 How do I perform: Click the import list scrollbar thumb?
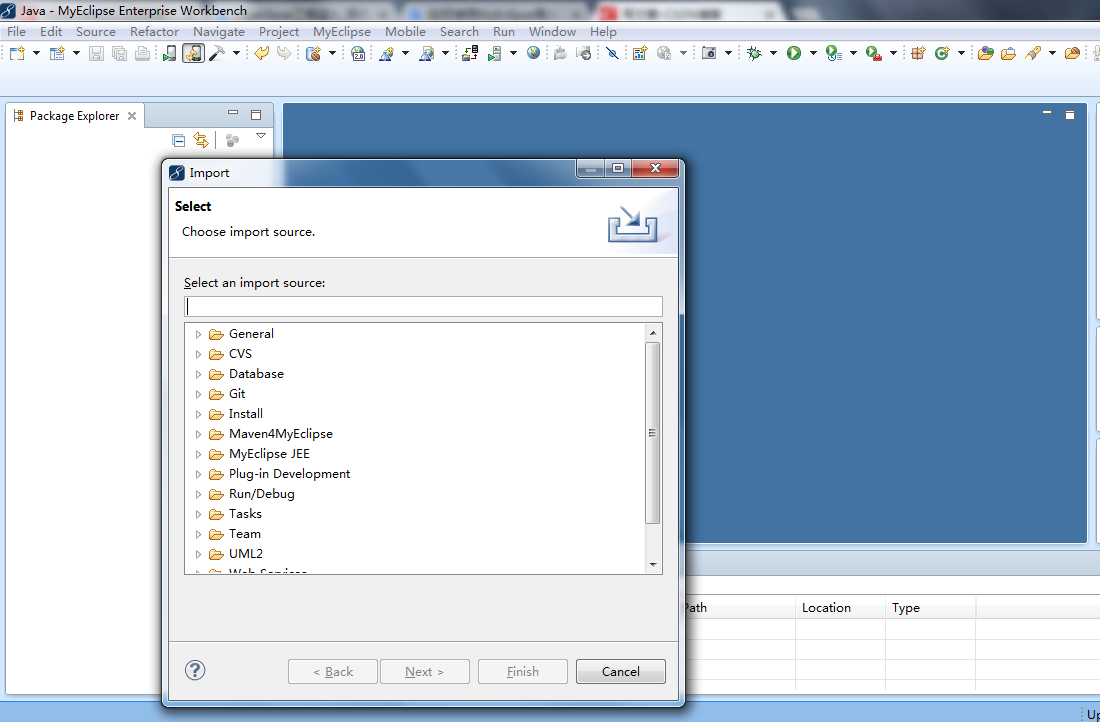click(x=652, y=433)
